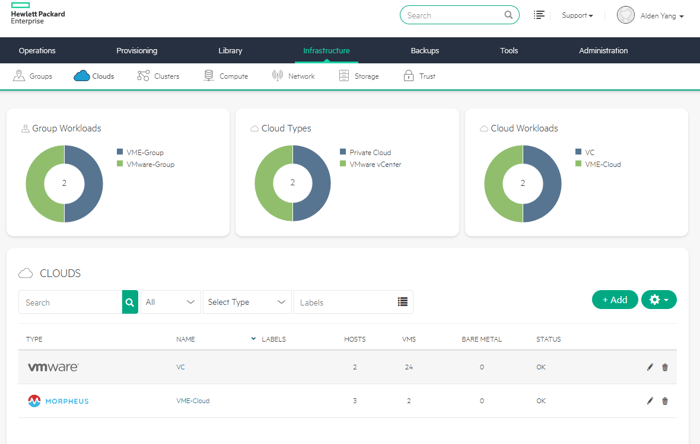700x444 pixels.
Task: Open the activity list icon in header
Action: pyautogui.click(x=539, y=15)
